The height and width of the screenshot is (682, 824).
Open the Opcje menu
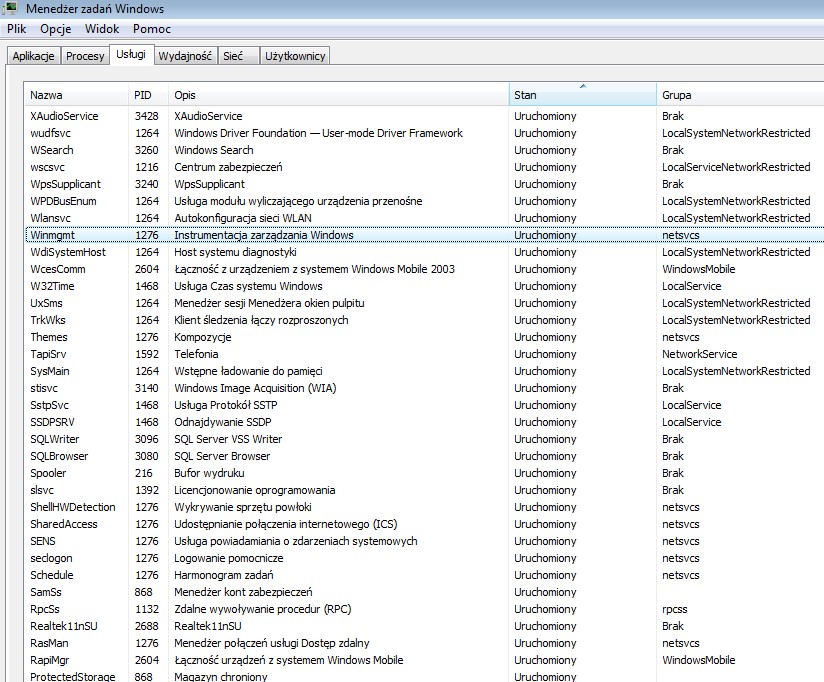[56, 29]
